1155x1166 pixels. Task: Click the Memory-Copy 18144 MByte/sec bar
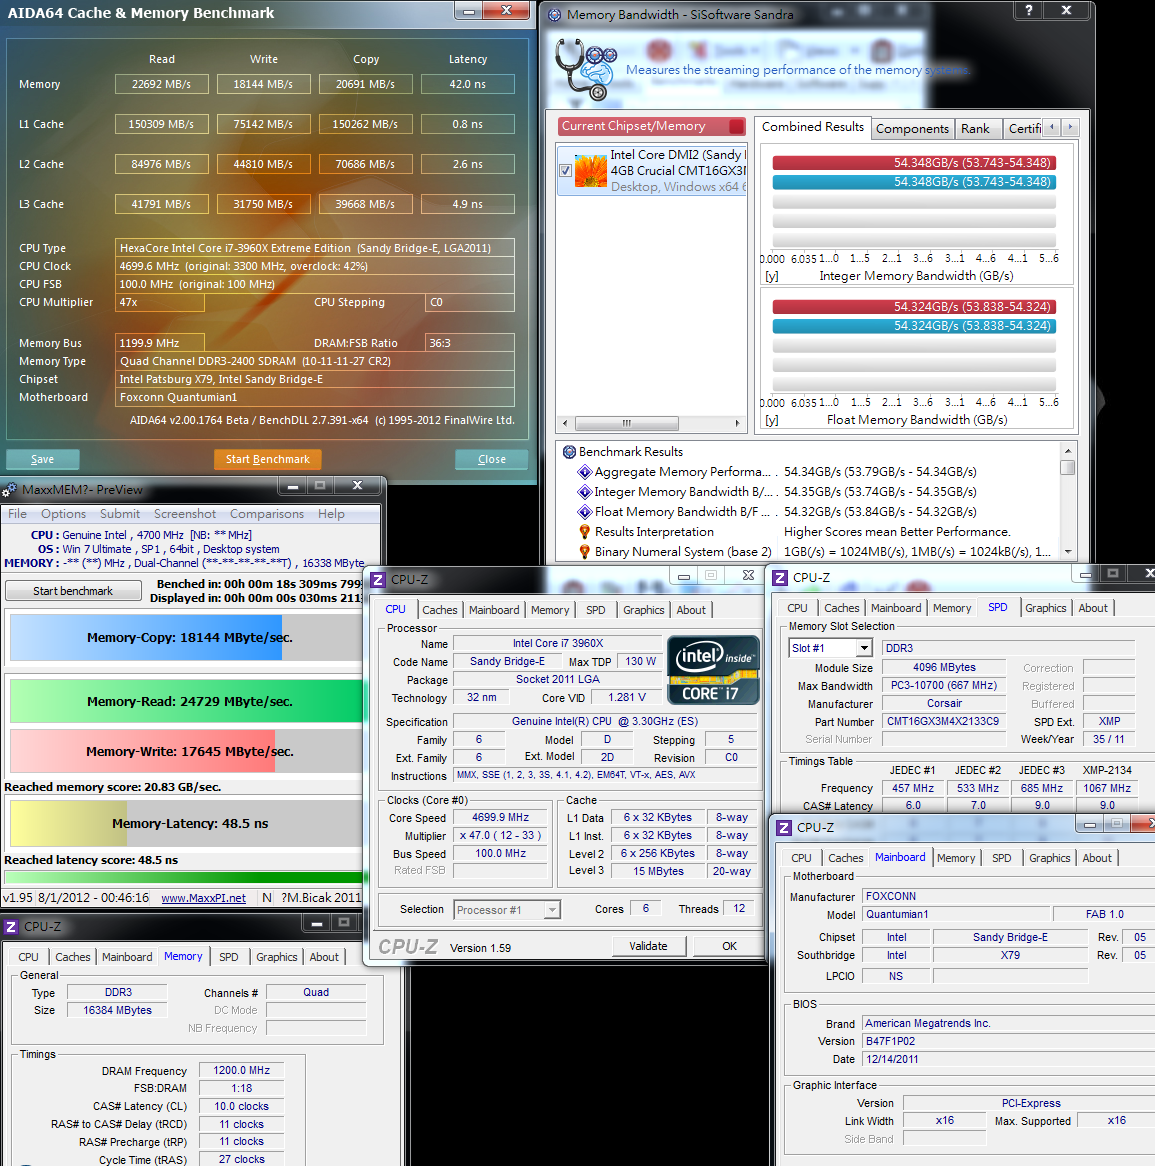click(x=186, y=637)
